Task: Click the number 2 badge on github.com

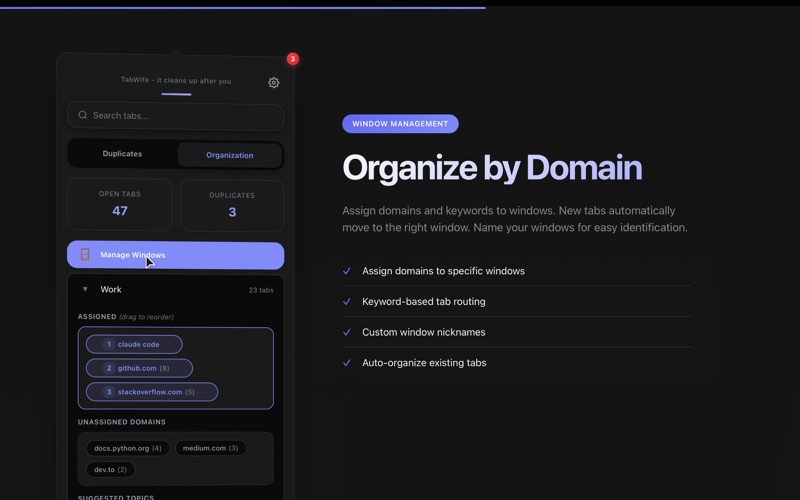Action: point(109,368)
